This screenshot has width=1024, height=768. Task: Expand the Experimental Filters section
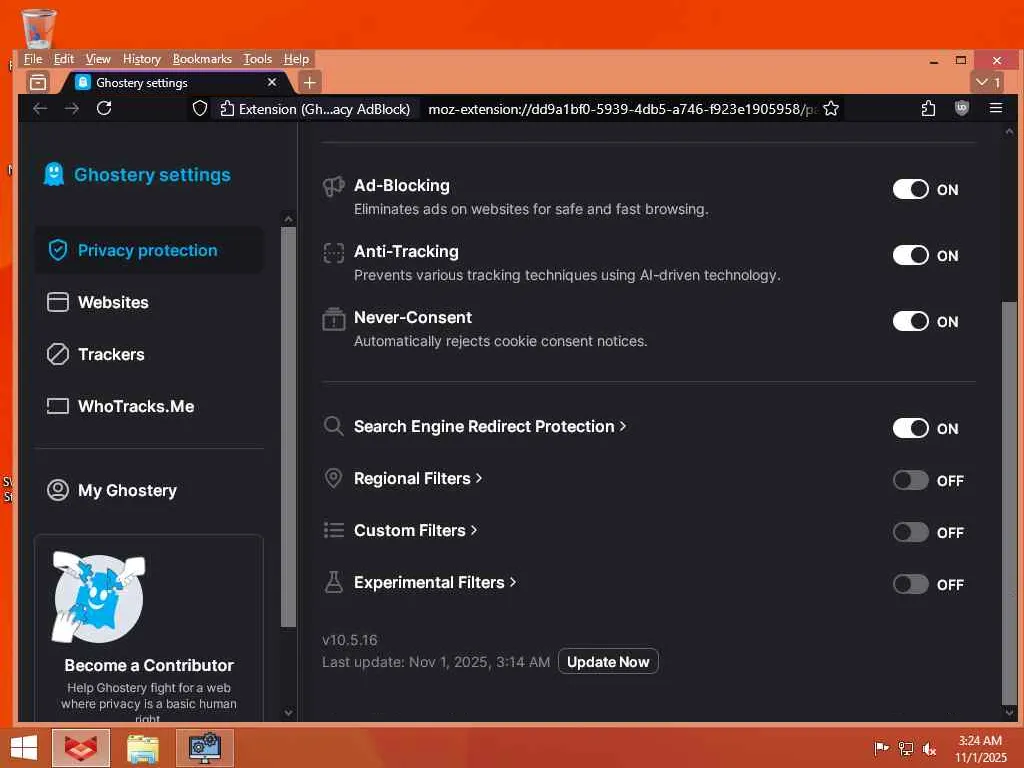[x=435, y=583]
